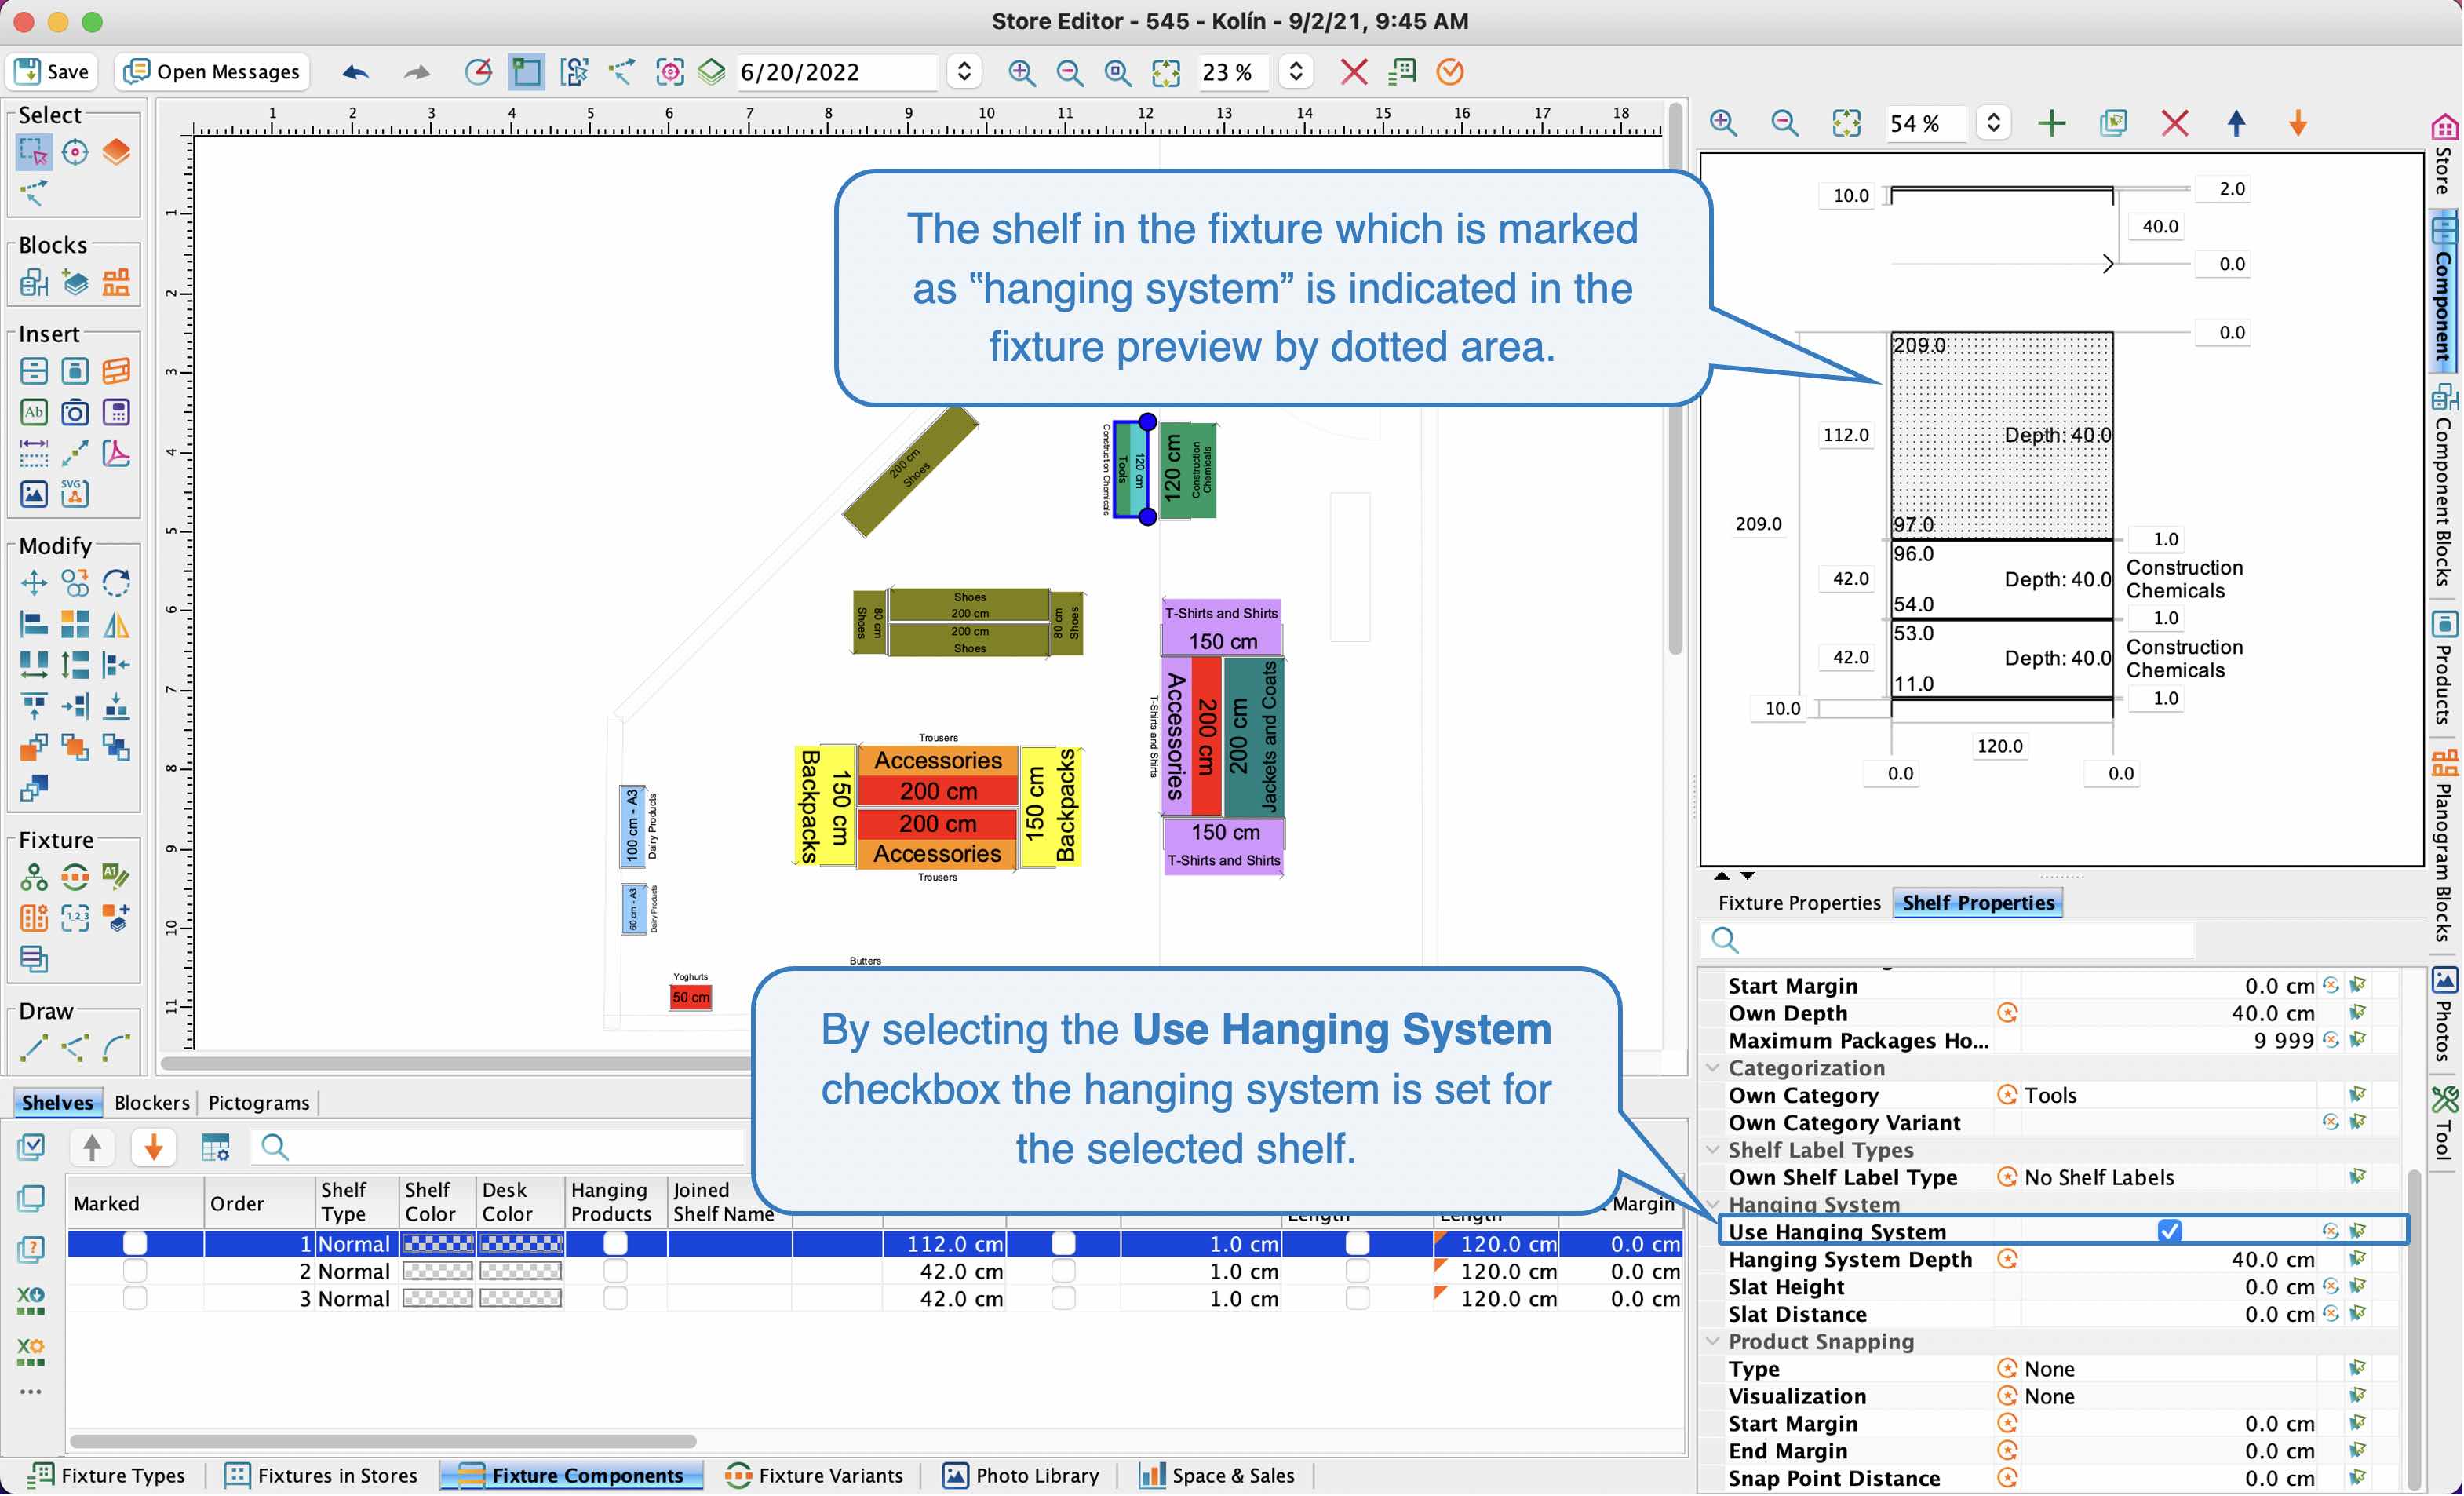
Task: Click the rotate icon in Modify panel
Action: 116,583
